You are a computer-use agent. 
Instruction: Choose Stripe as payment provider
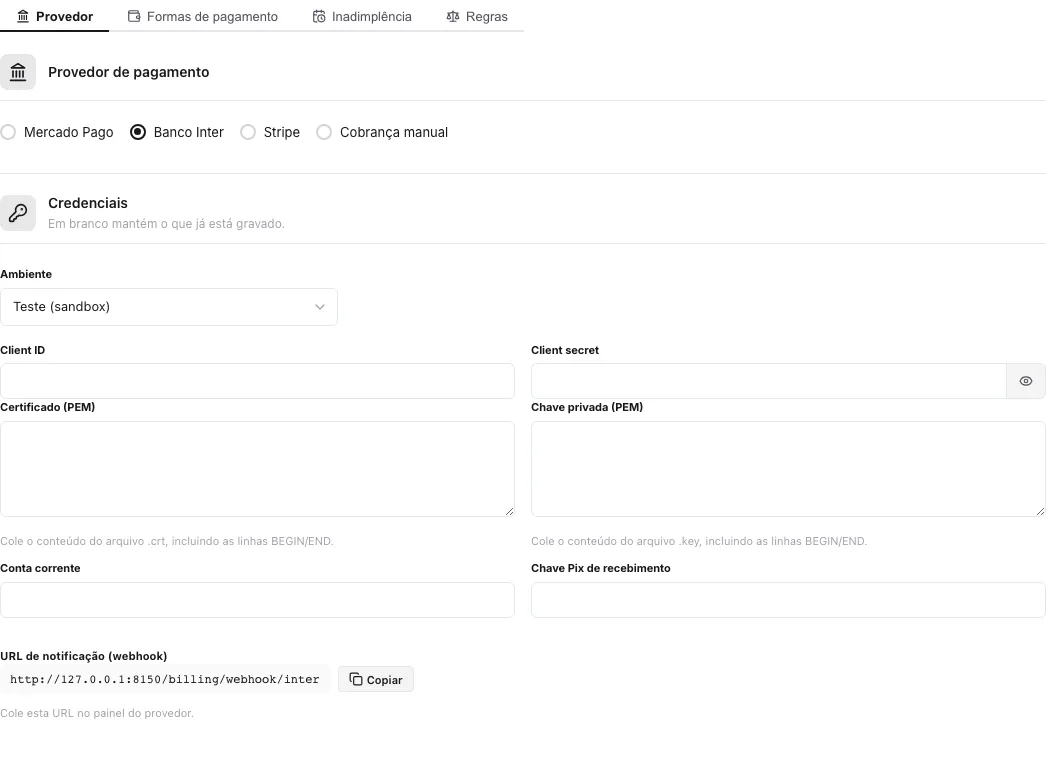(248, 132)
